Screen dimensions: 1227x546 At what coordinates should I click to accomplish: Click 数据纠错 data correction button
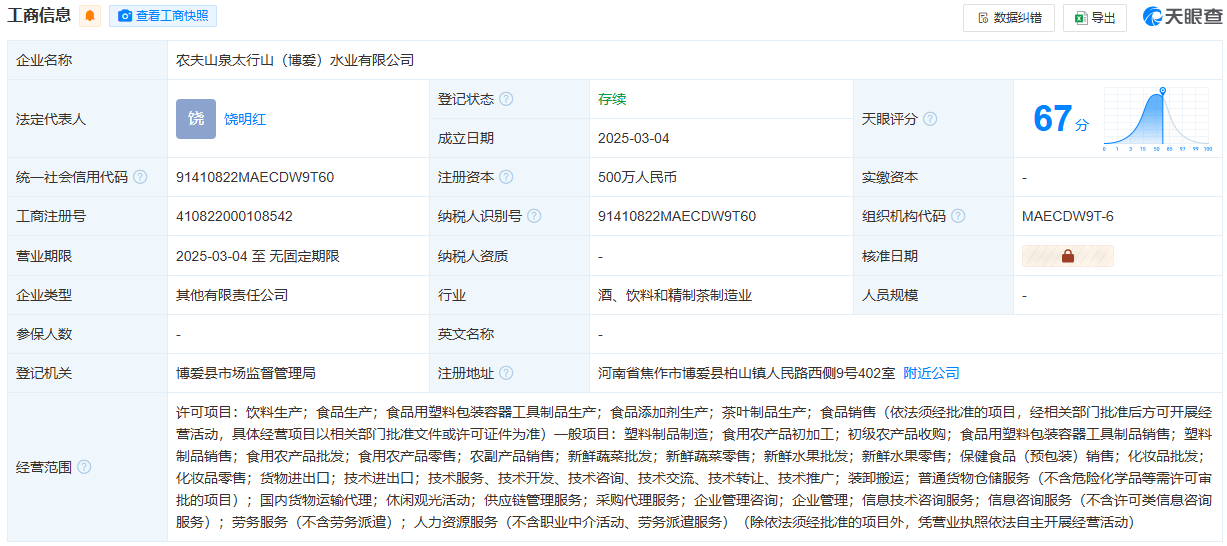point(1008,18)
